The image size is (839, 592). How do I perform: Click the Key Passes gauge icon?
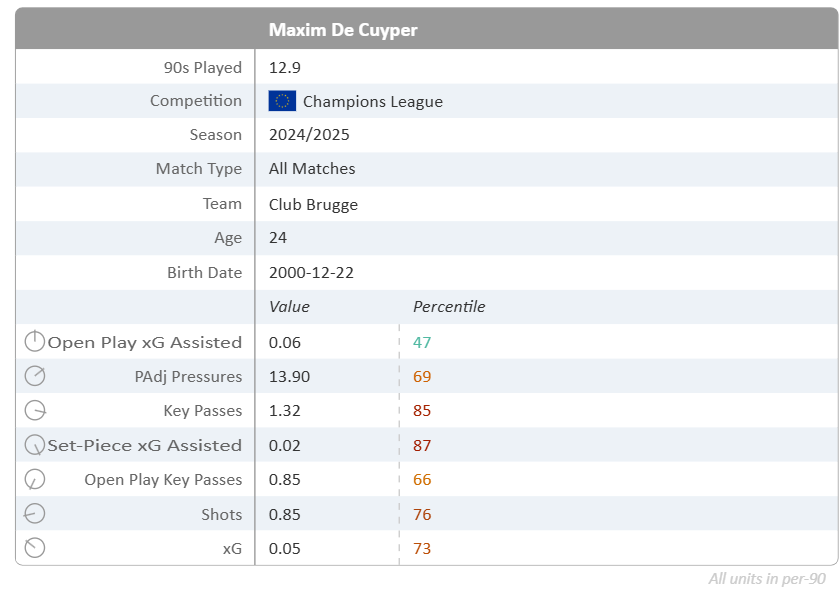click(x=34, y=411)
